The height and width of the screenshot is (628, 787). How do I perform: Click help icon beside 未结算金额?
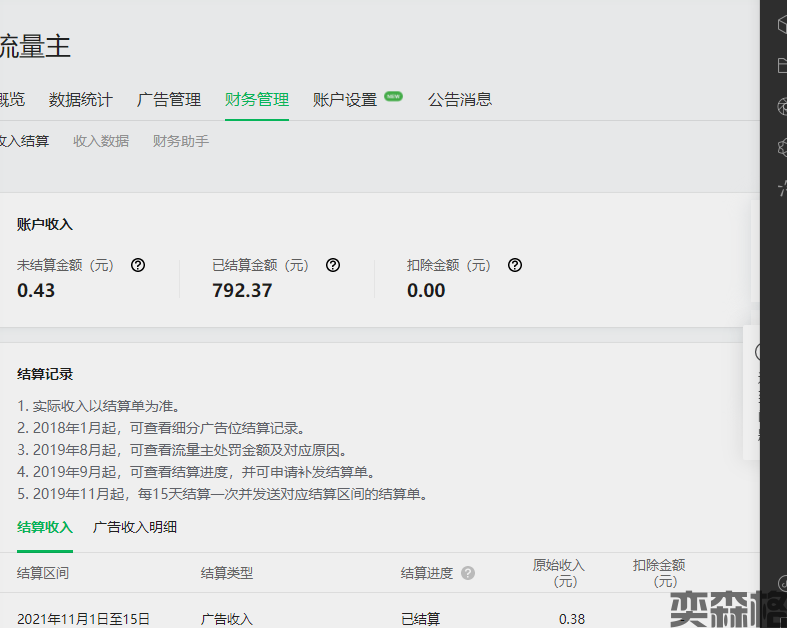[x=138, y=265]
